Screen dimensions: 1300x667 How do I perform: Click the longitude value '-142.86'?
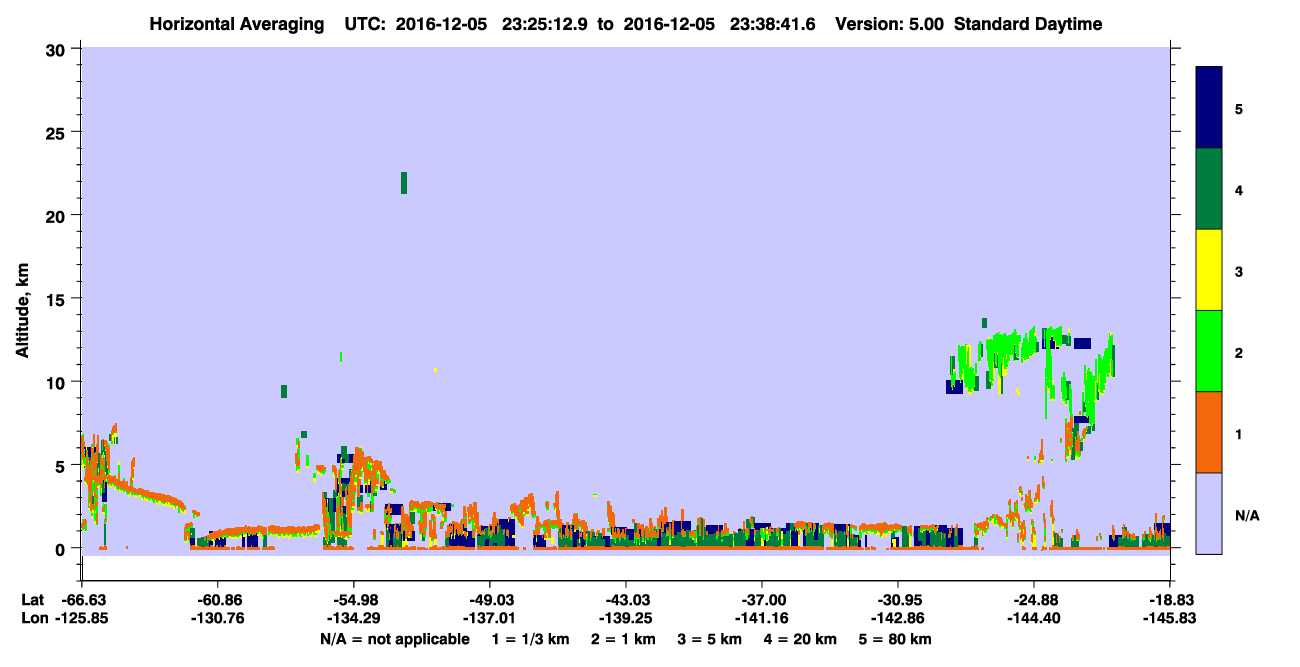pos(898,618)
